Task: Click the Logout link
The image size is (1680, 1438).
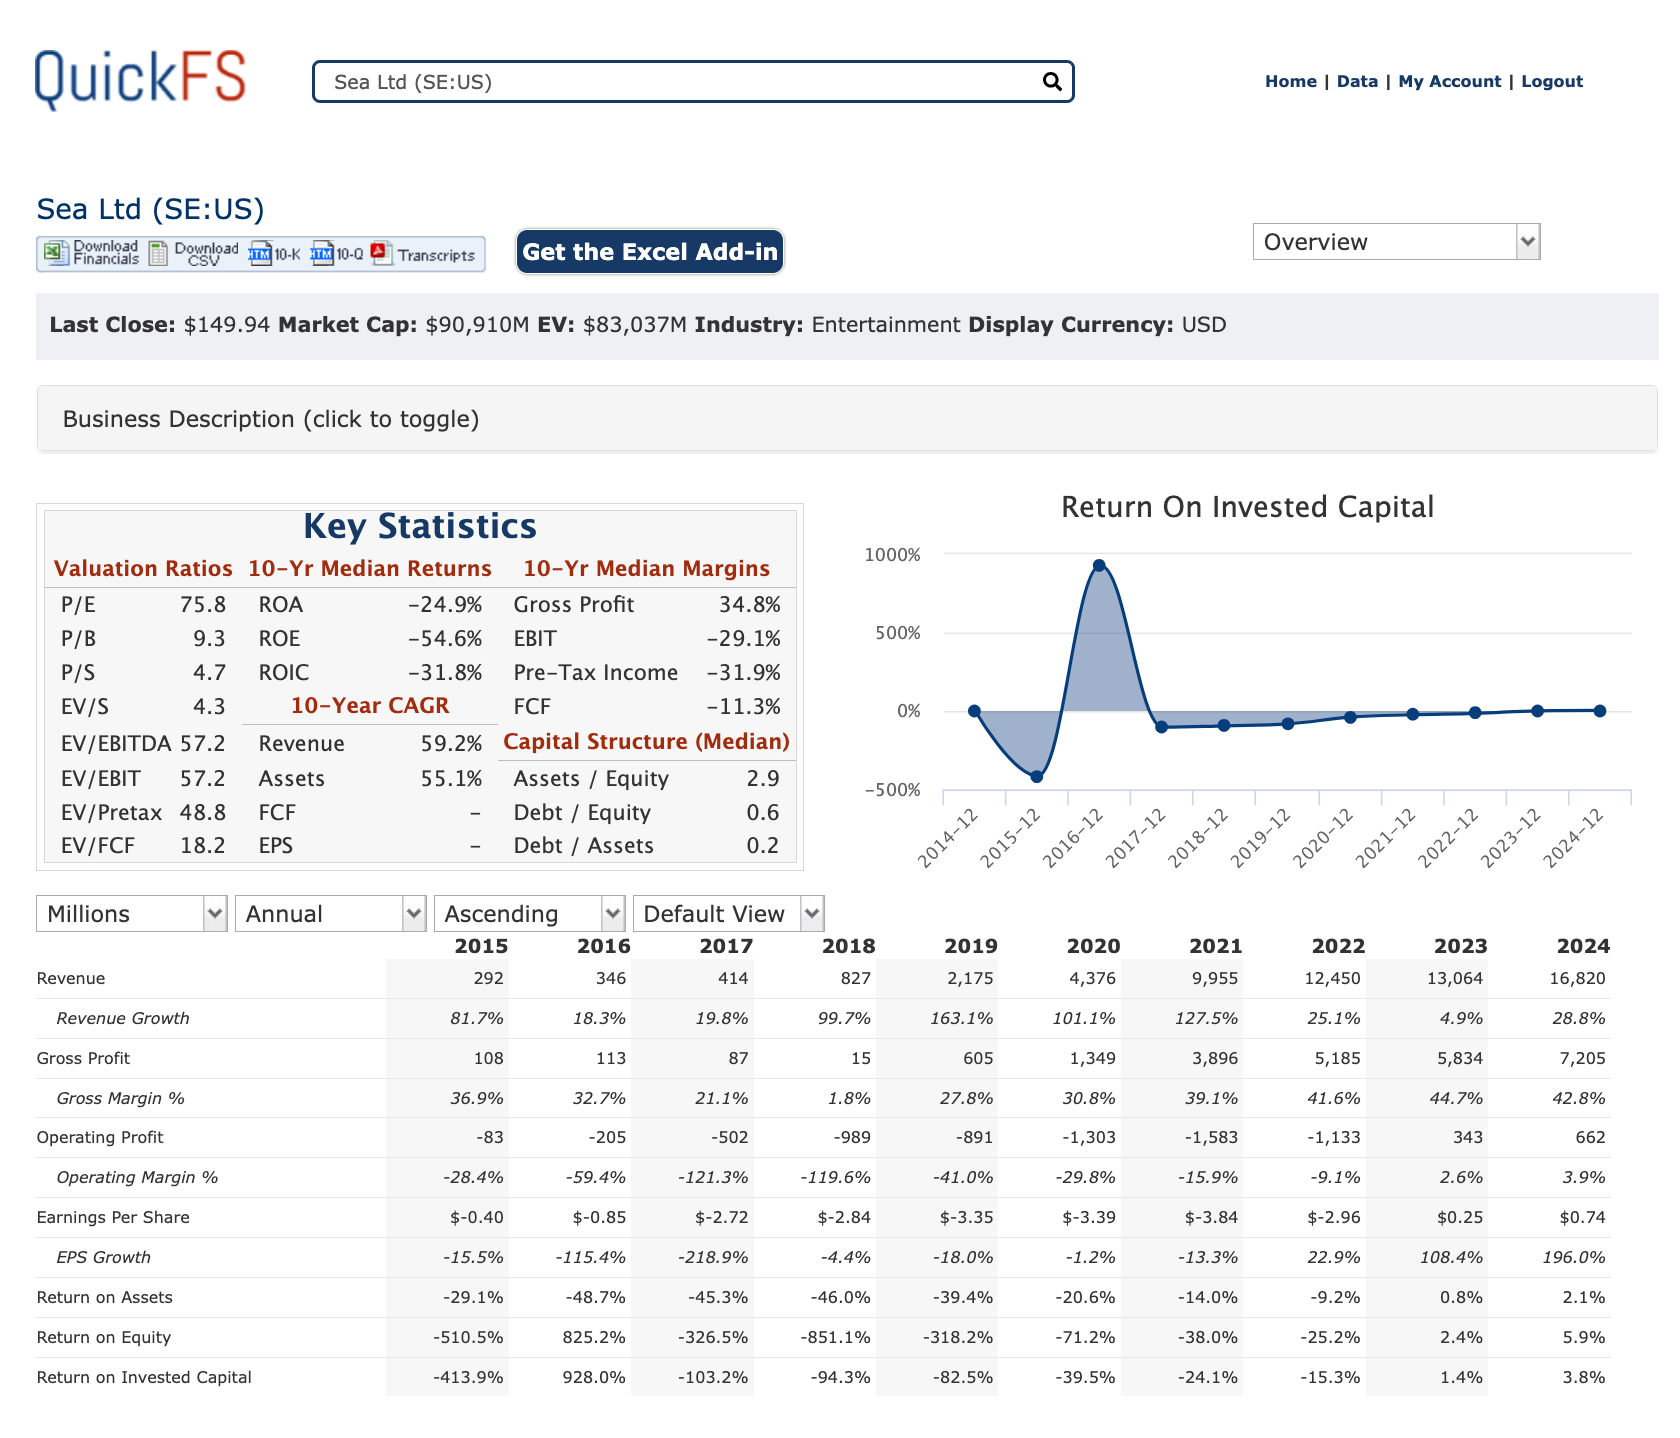Action: click(x=1552, y=81)
